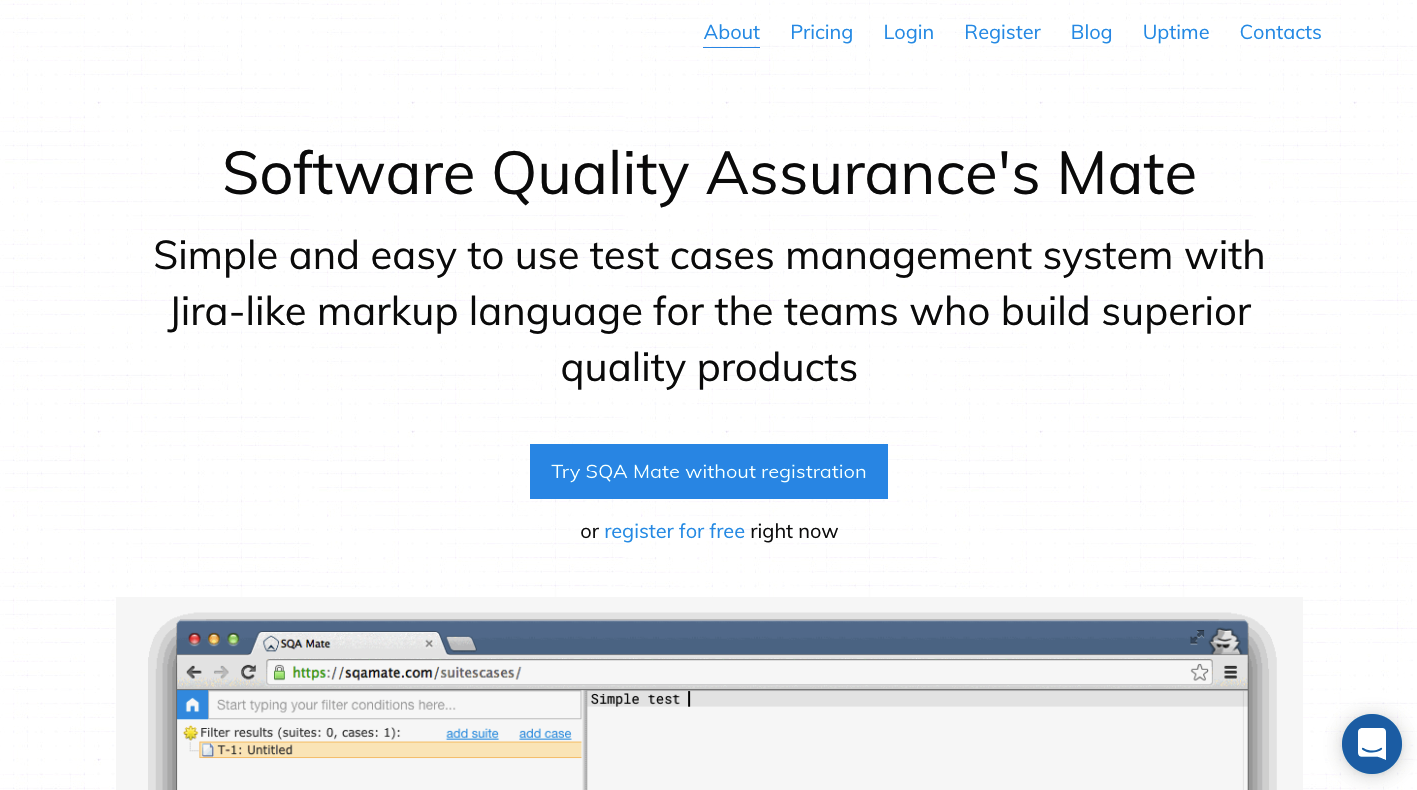Open a new tab in demo browser

click(461, 643)
